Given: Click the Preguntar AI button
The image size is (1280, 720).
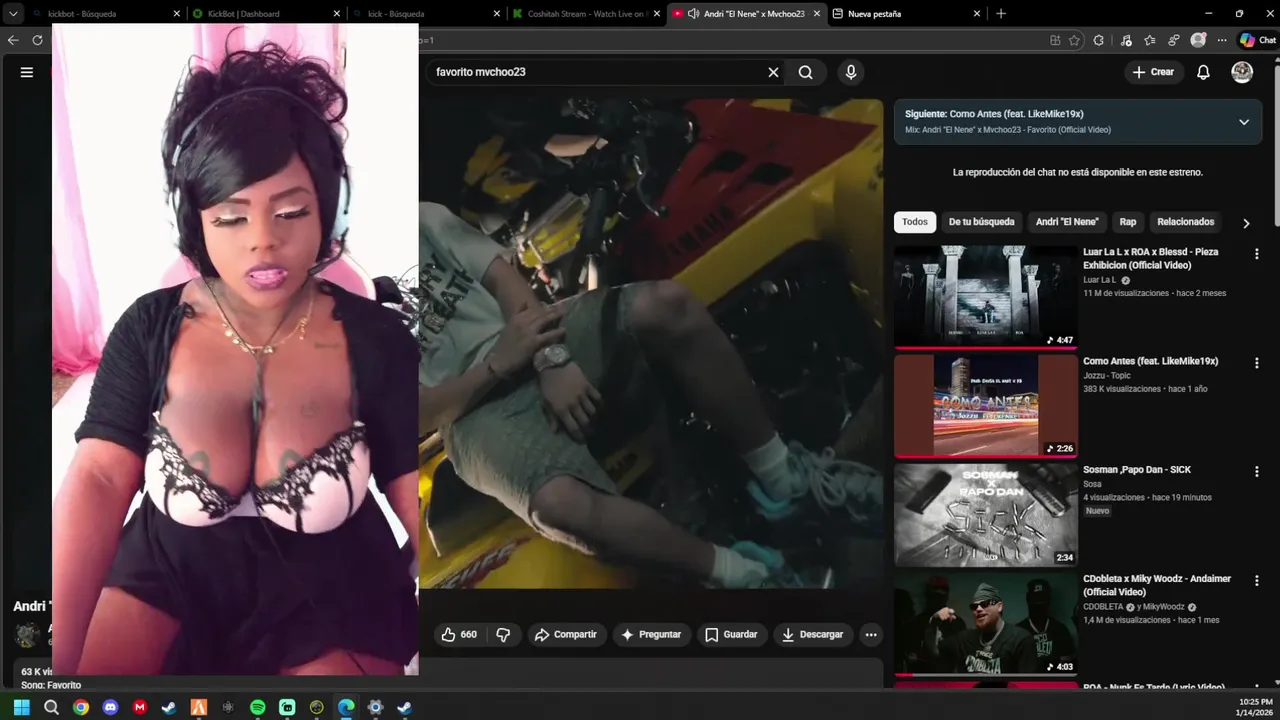Looking at the screenshot, I should point(651,634).
